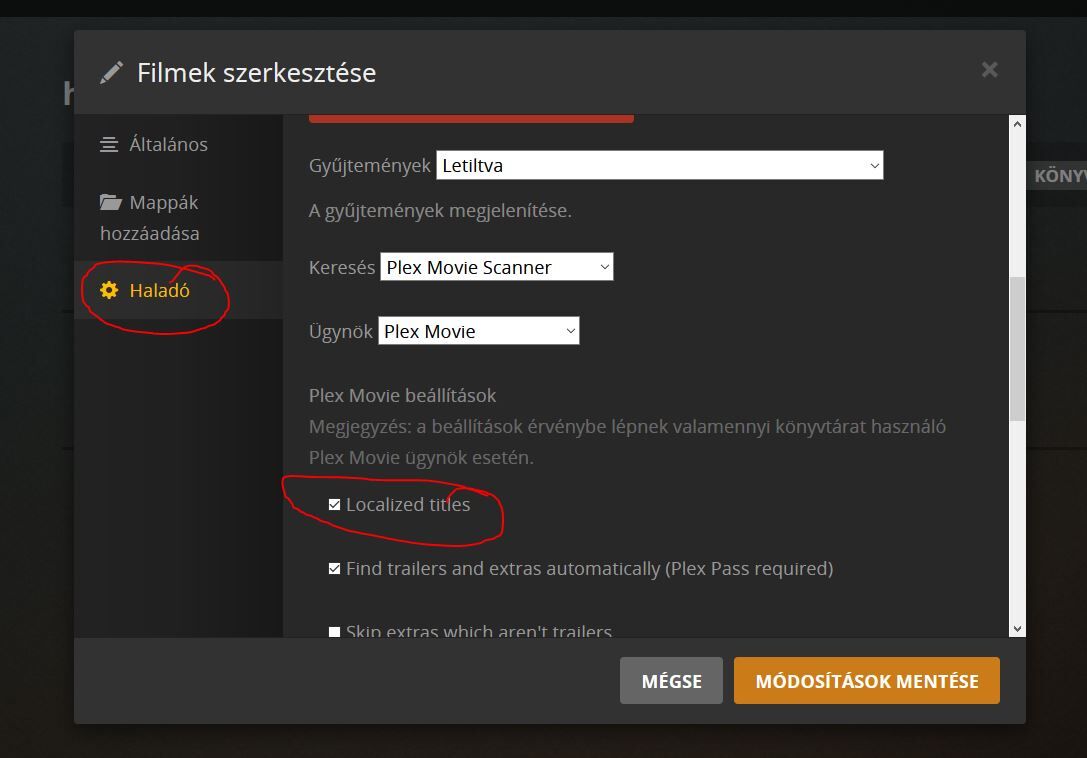Click the 'Filmek szerkesztése' title text
1087x758 pixels.
pyautogui.click(x=256, y=73)
